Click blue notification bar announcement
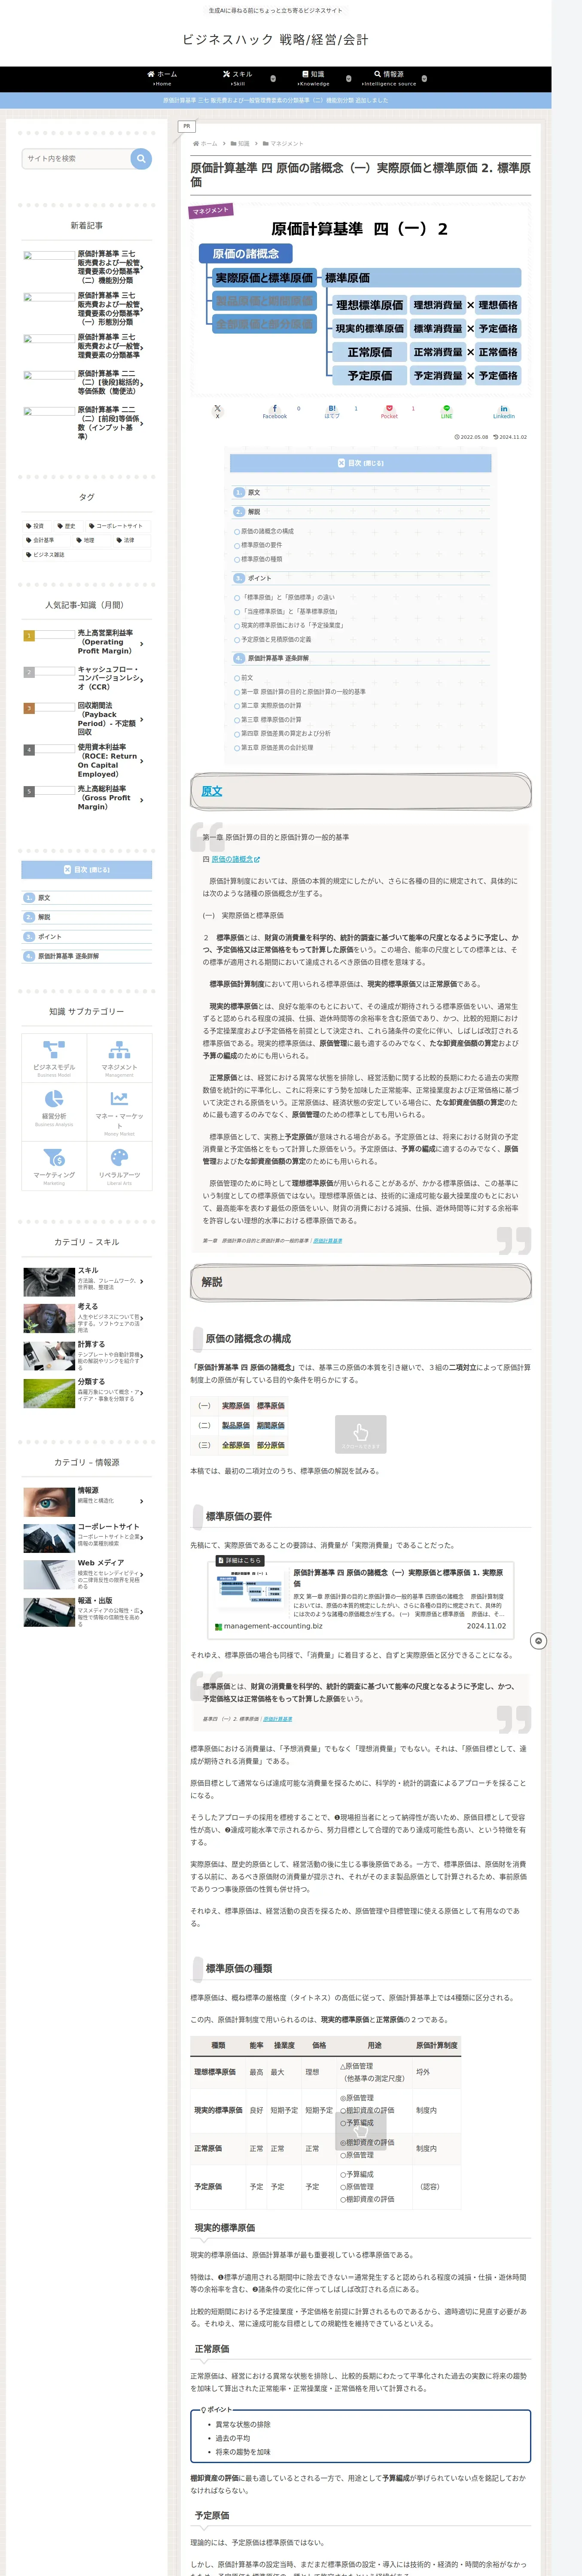Screen dimensions: 582x2576 (275, 100)
